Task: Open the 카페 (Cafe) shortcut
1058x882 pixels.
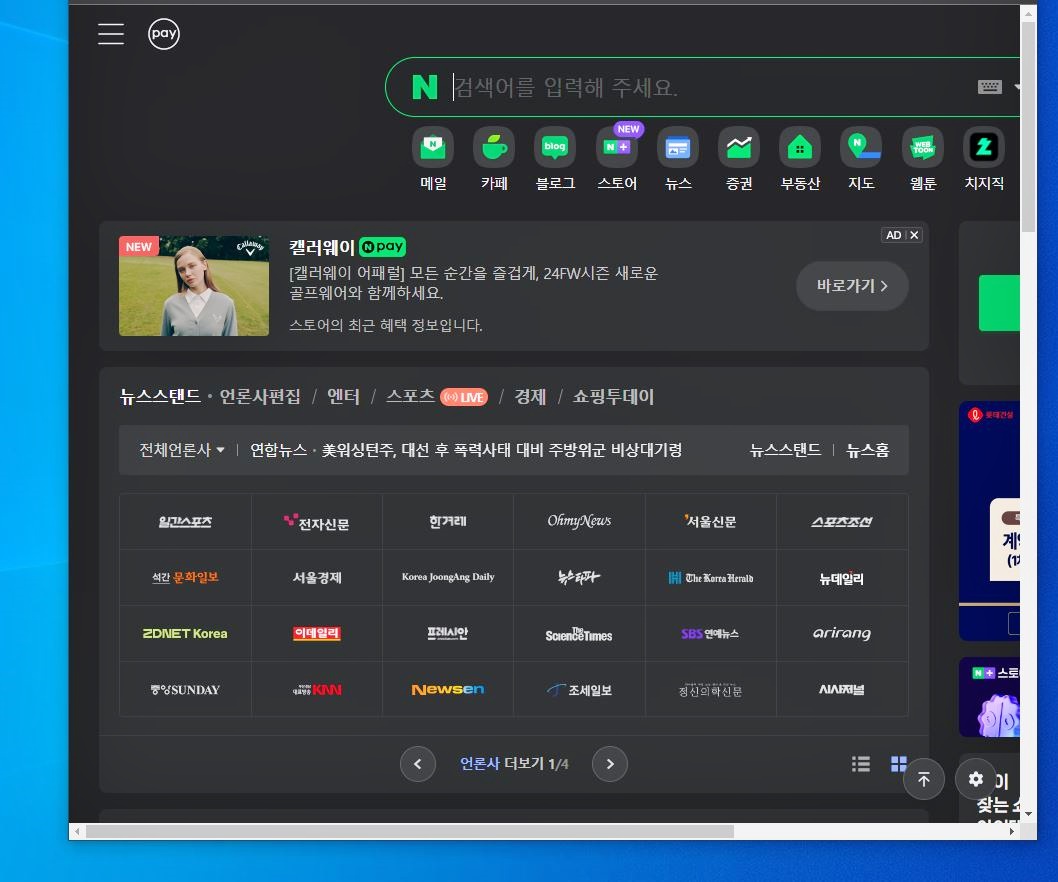Action: 495,159
